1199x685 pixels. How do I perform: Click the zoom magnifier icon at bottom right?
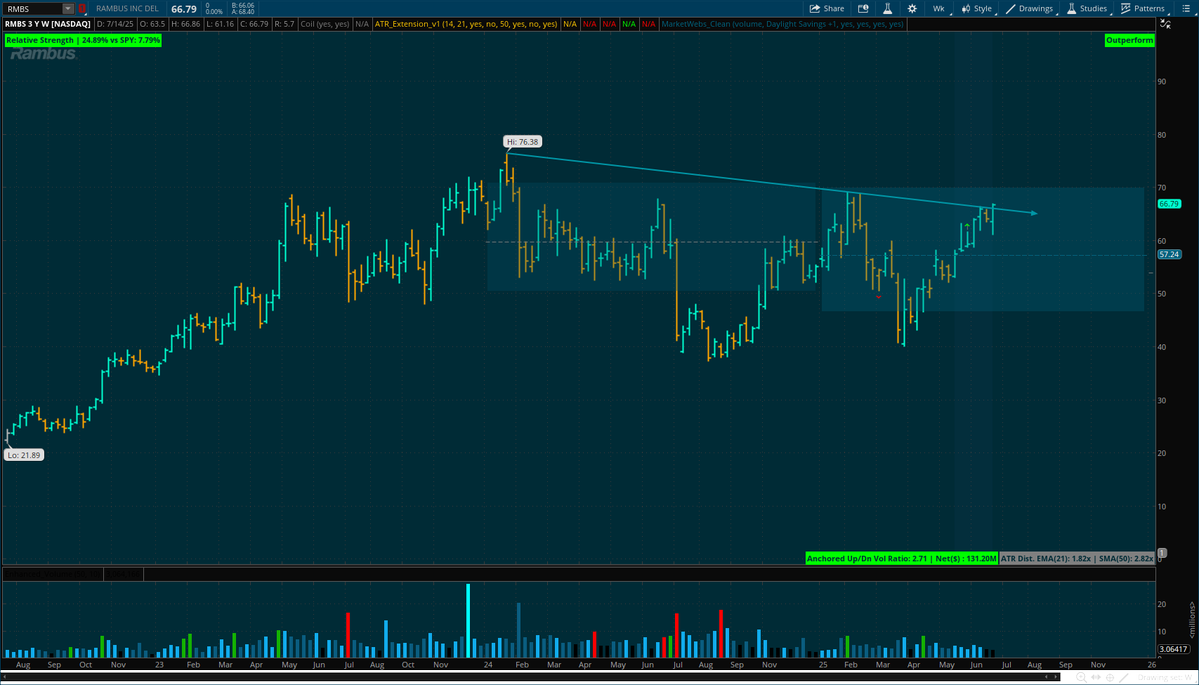pyautogui.click(x=1081, y=677)
